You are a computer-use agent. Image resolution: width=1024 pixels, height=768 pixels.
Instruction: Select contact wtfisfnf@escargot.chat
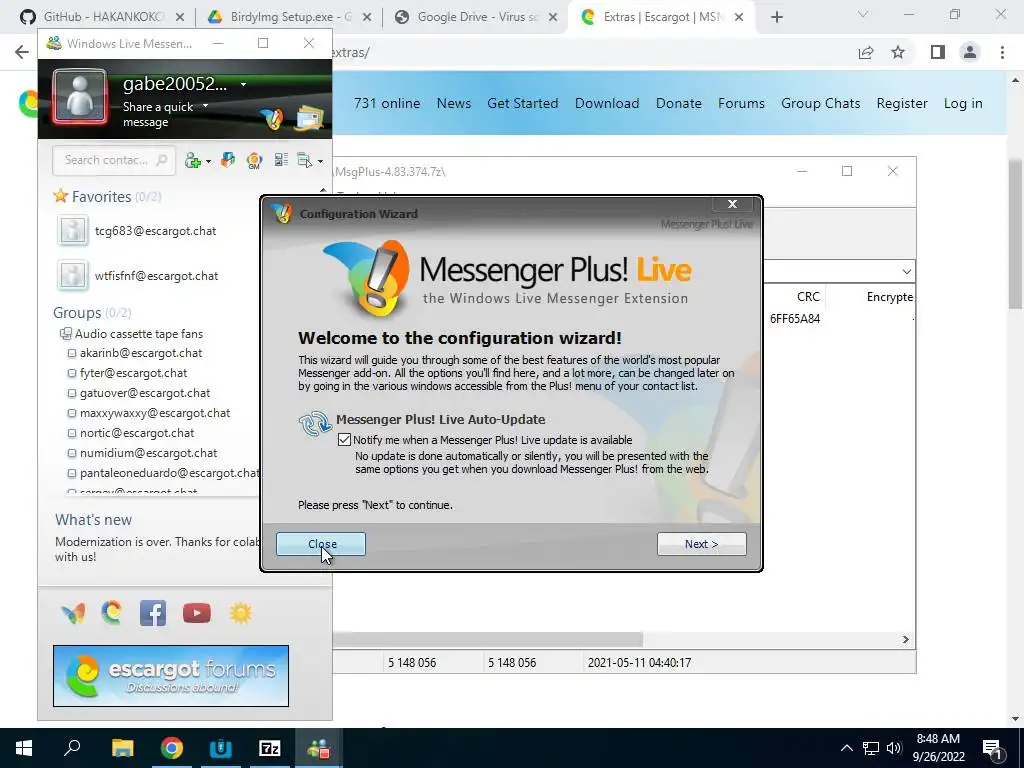click(x=157, y=276)
